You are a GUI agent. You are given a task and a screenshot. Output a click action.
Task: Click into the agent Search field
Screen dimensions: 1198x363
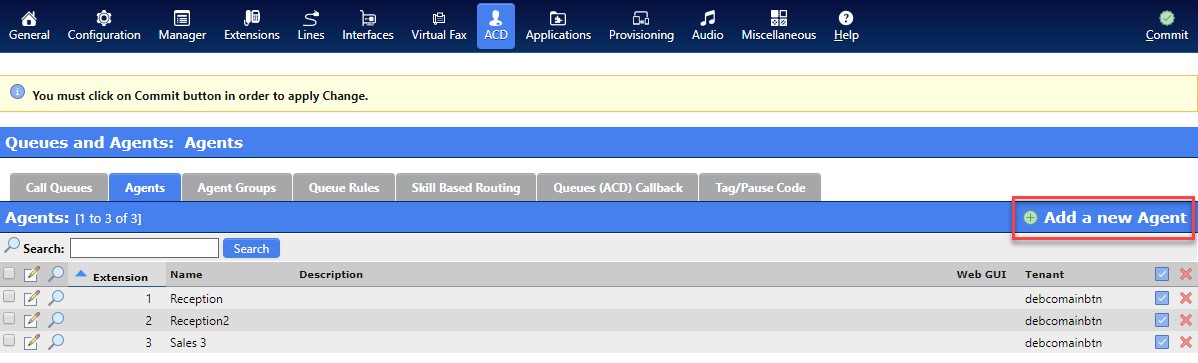(144, 248)
